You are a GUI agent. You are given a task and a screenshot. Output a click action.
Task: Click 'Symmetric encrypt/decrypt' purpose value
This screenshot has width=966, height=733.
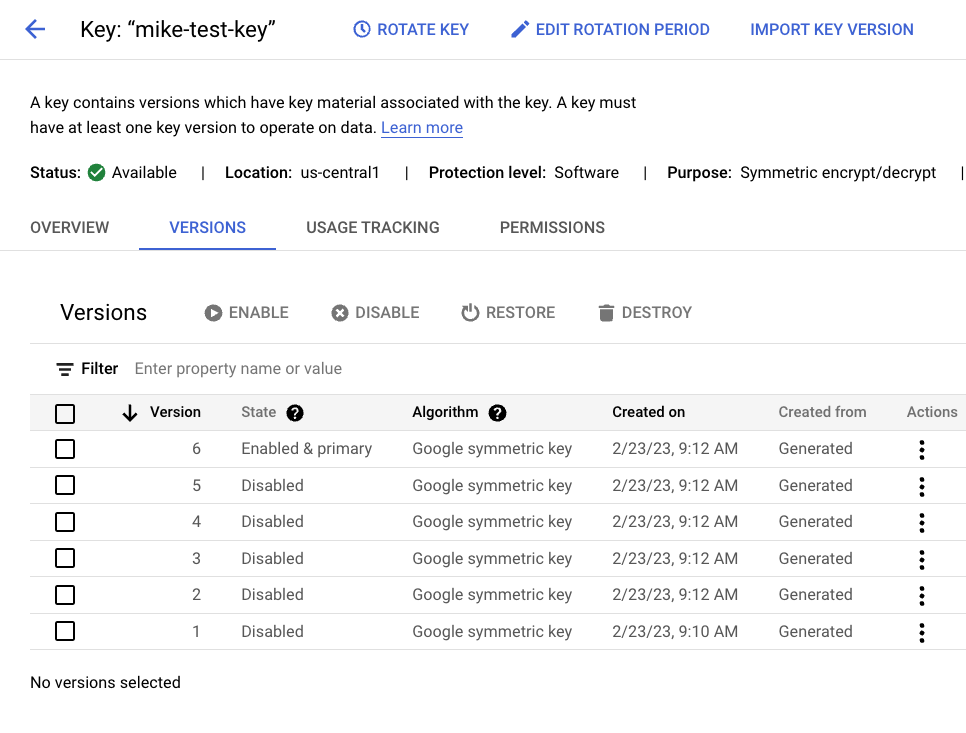[x=837, y=172]
